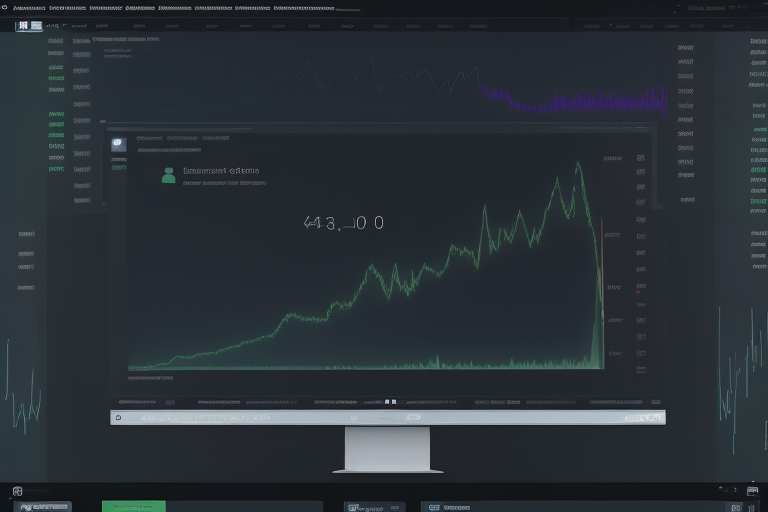Click the bars icon in the top-left toolbar
The image size is (768, 512).
point(23,25)
